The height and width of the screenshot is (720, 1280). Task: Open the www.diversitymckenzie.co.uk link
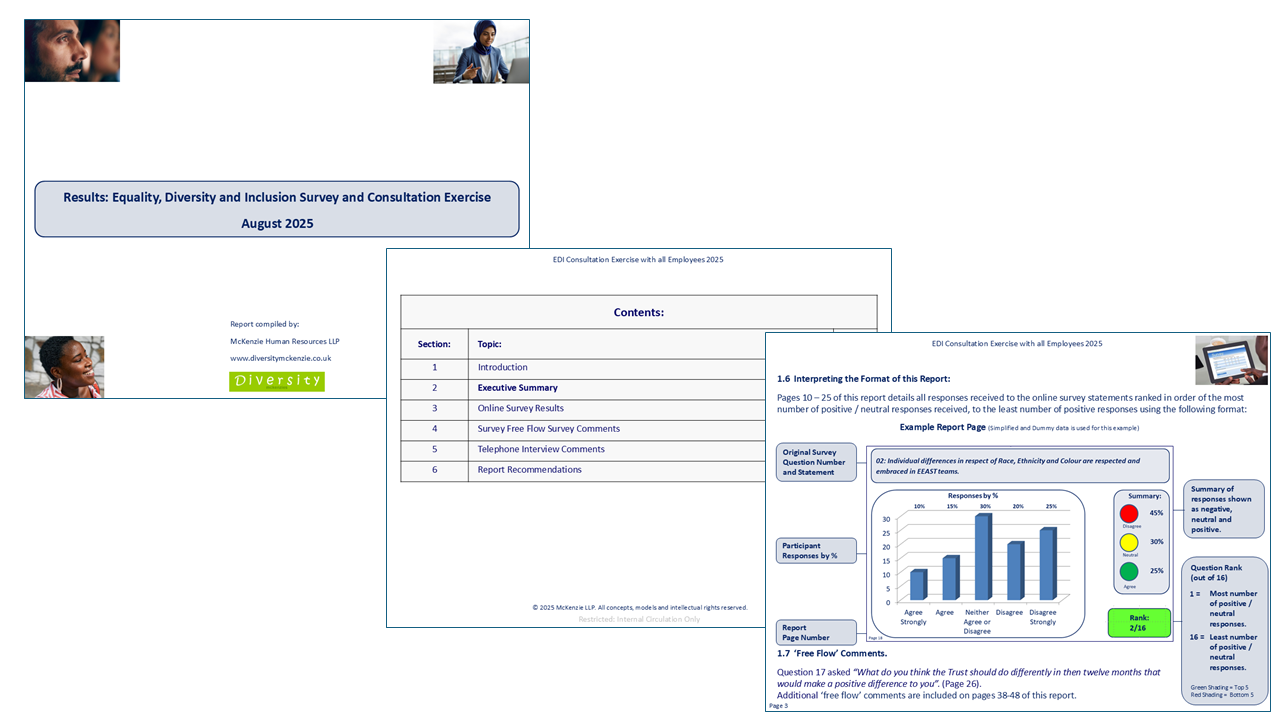(280, 358)
